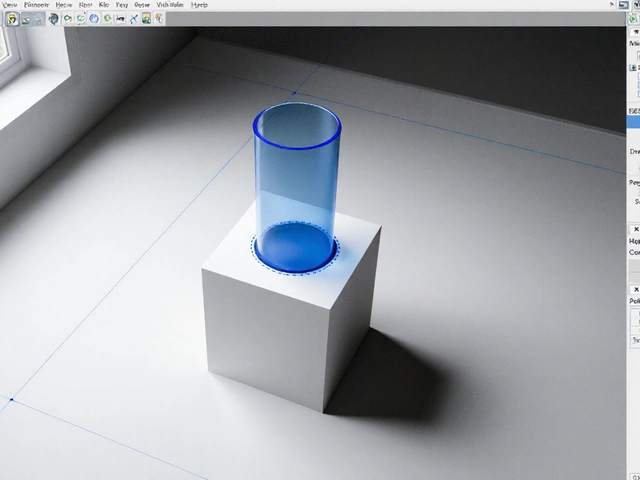Click the blue globe toolbar icon

(x=94, y=18)
